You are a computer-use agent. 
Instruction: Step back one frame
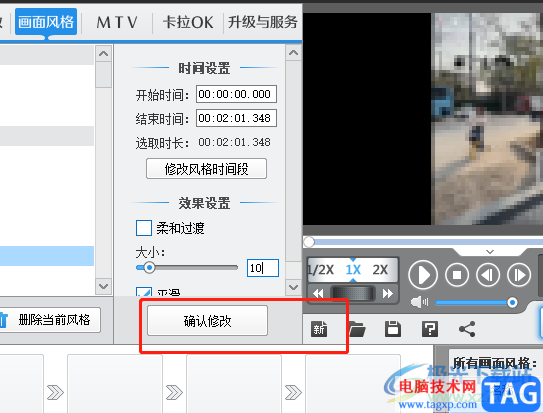pos(488,275)
